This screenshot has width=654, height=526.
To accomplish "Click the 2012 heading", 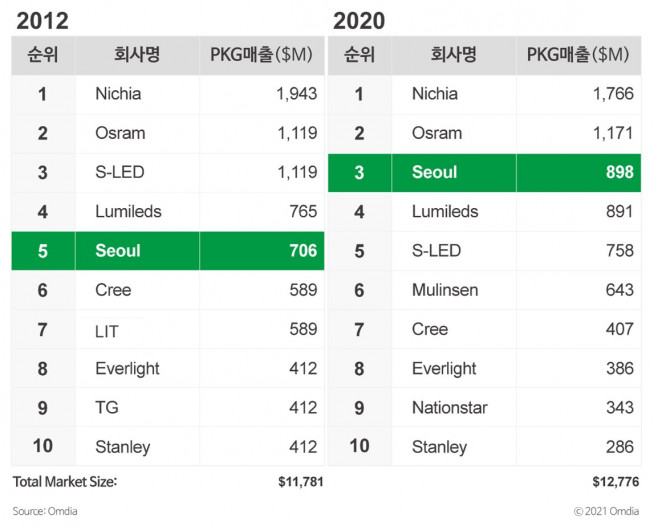I will (x=42, y=19).
